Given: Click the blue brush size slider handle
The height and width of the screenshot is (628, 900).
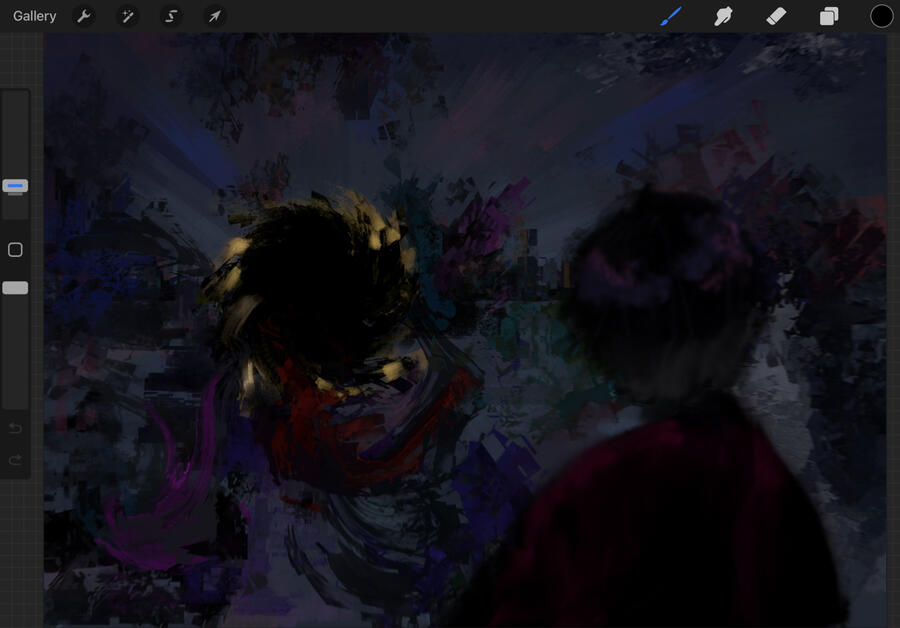Looking at the screenshot, I should [x=15, y=185].
